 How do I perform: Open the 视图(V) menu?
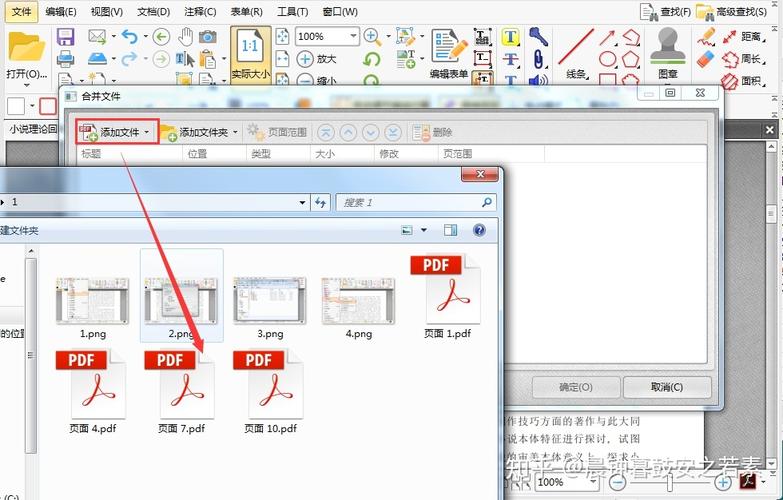click(106, 11)
